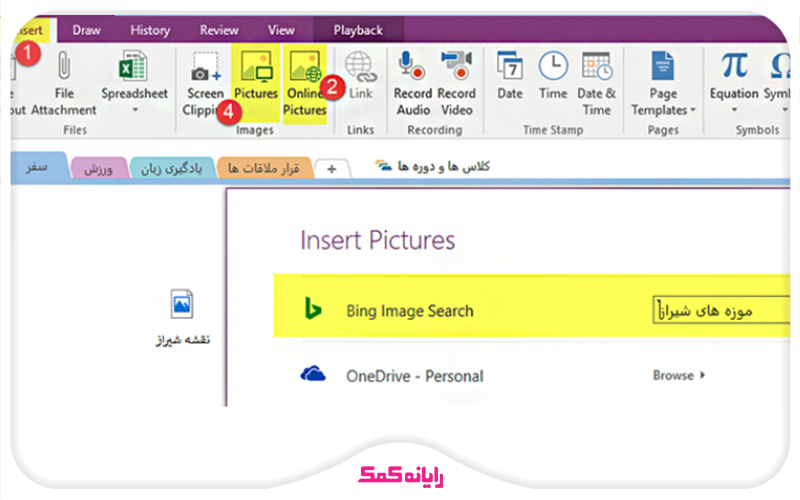Select the نقشه شیراز image file icon
The height and width of the screenshot is (500, 800).
(182, 304)
